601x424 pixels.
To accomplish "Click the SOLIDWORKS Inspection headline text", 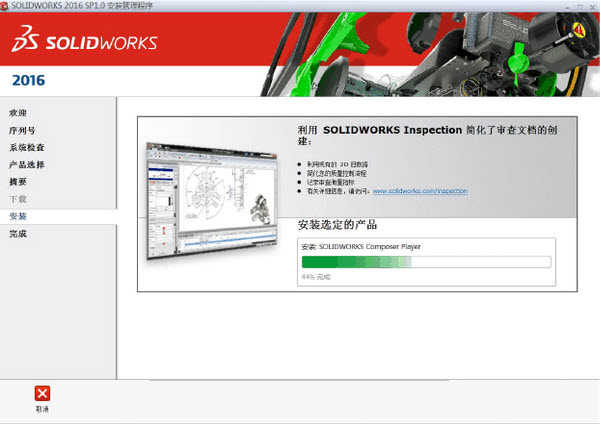I will click(427, 135).
